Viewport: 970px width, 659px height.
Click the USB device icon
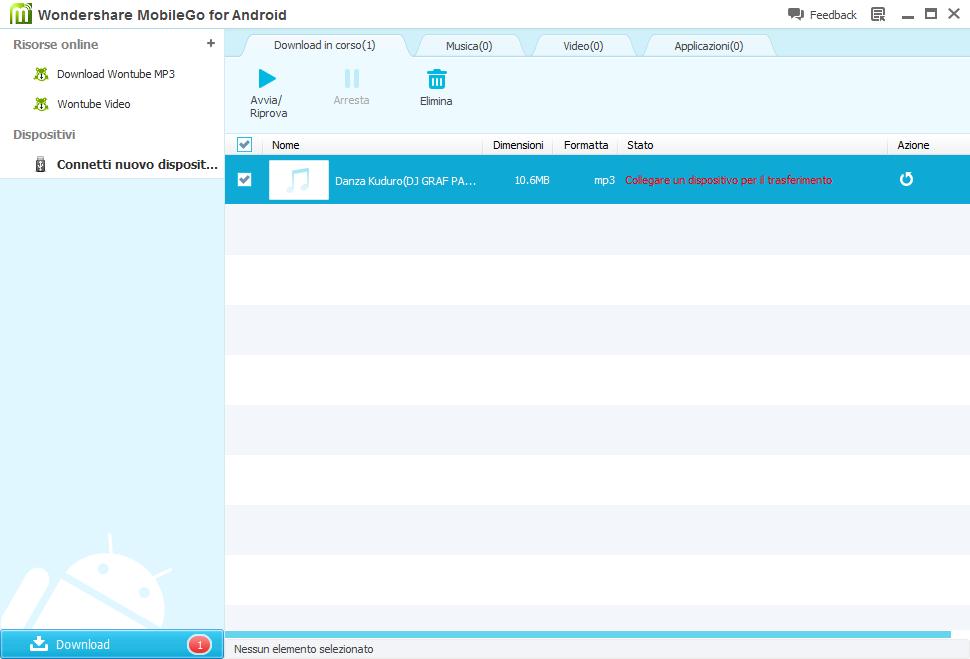(40, 165)
